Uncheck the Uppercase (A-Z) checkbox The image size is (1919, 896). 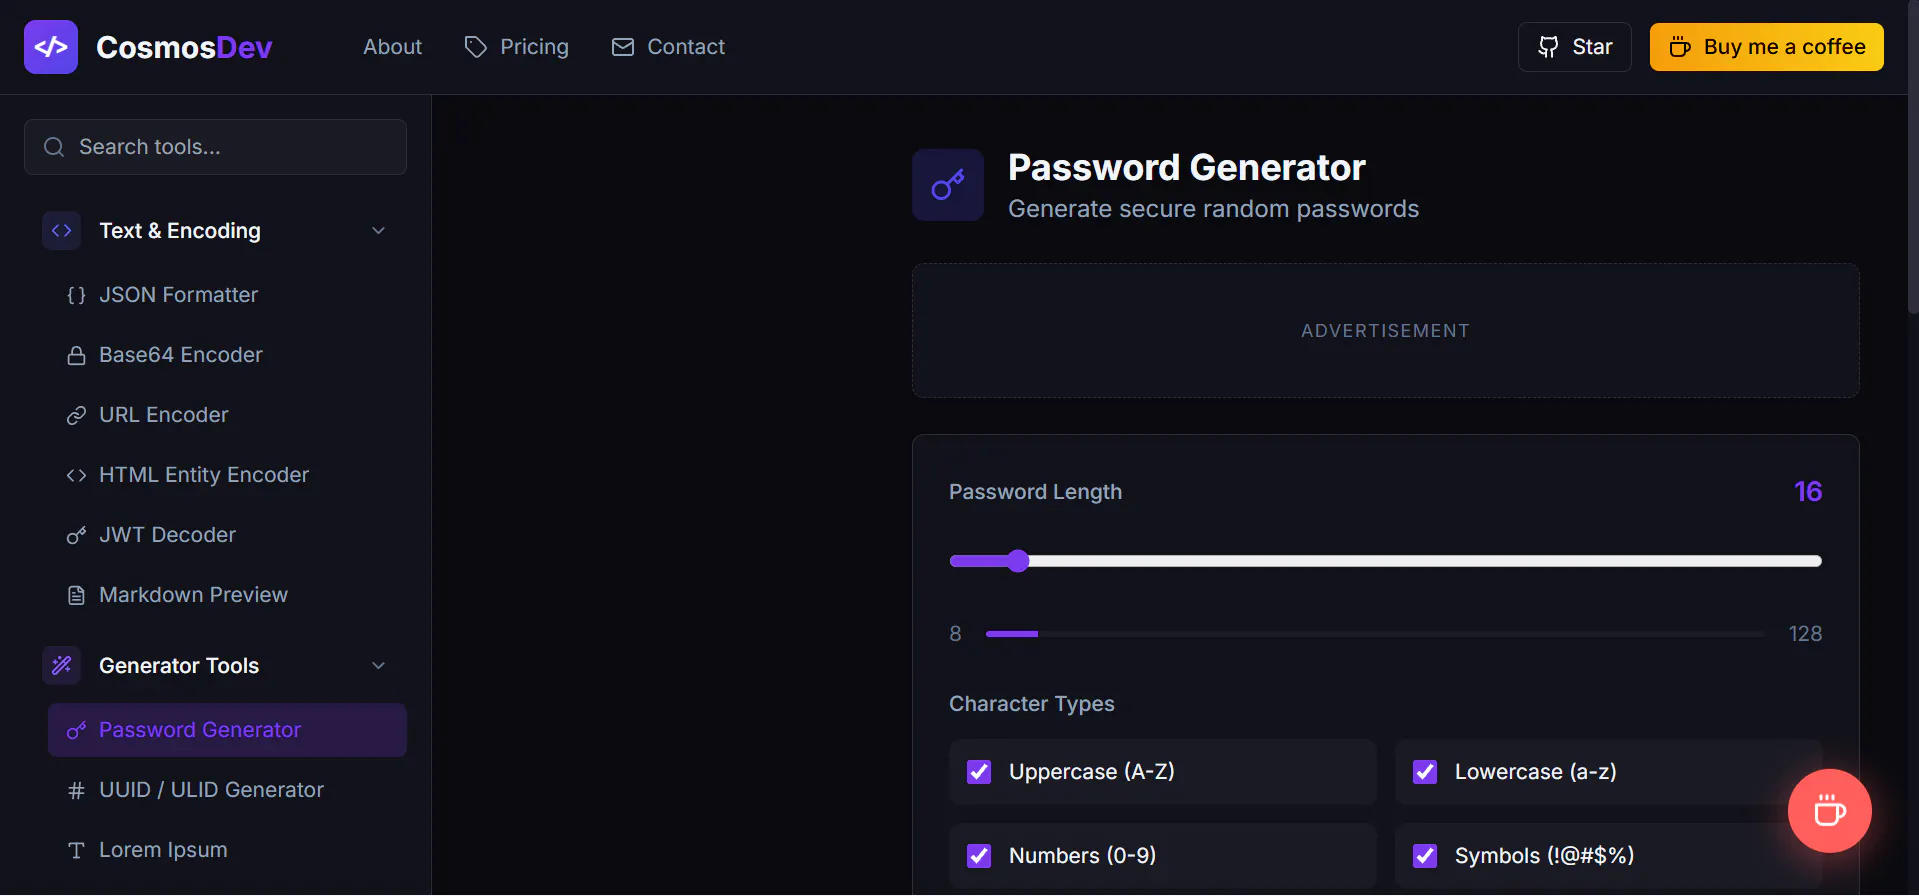pyautogui.click(x=979, y=772)
